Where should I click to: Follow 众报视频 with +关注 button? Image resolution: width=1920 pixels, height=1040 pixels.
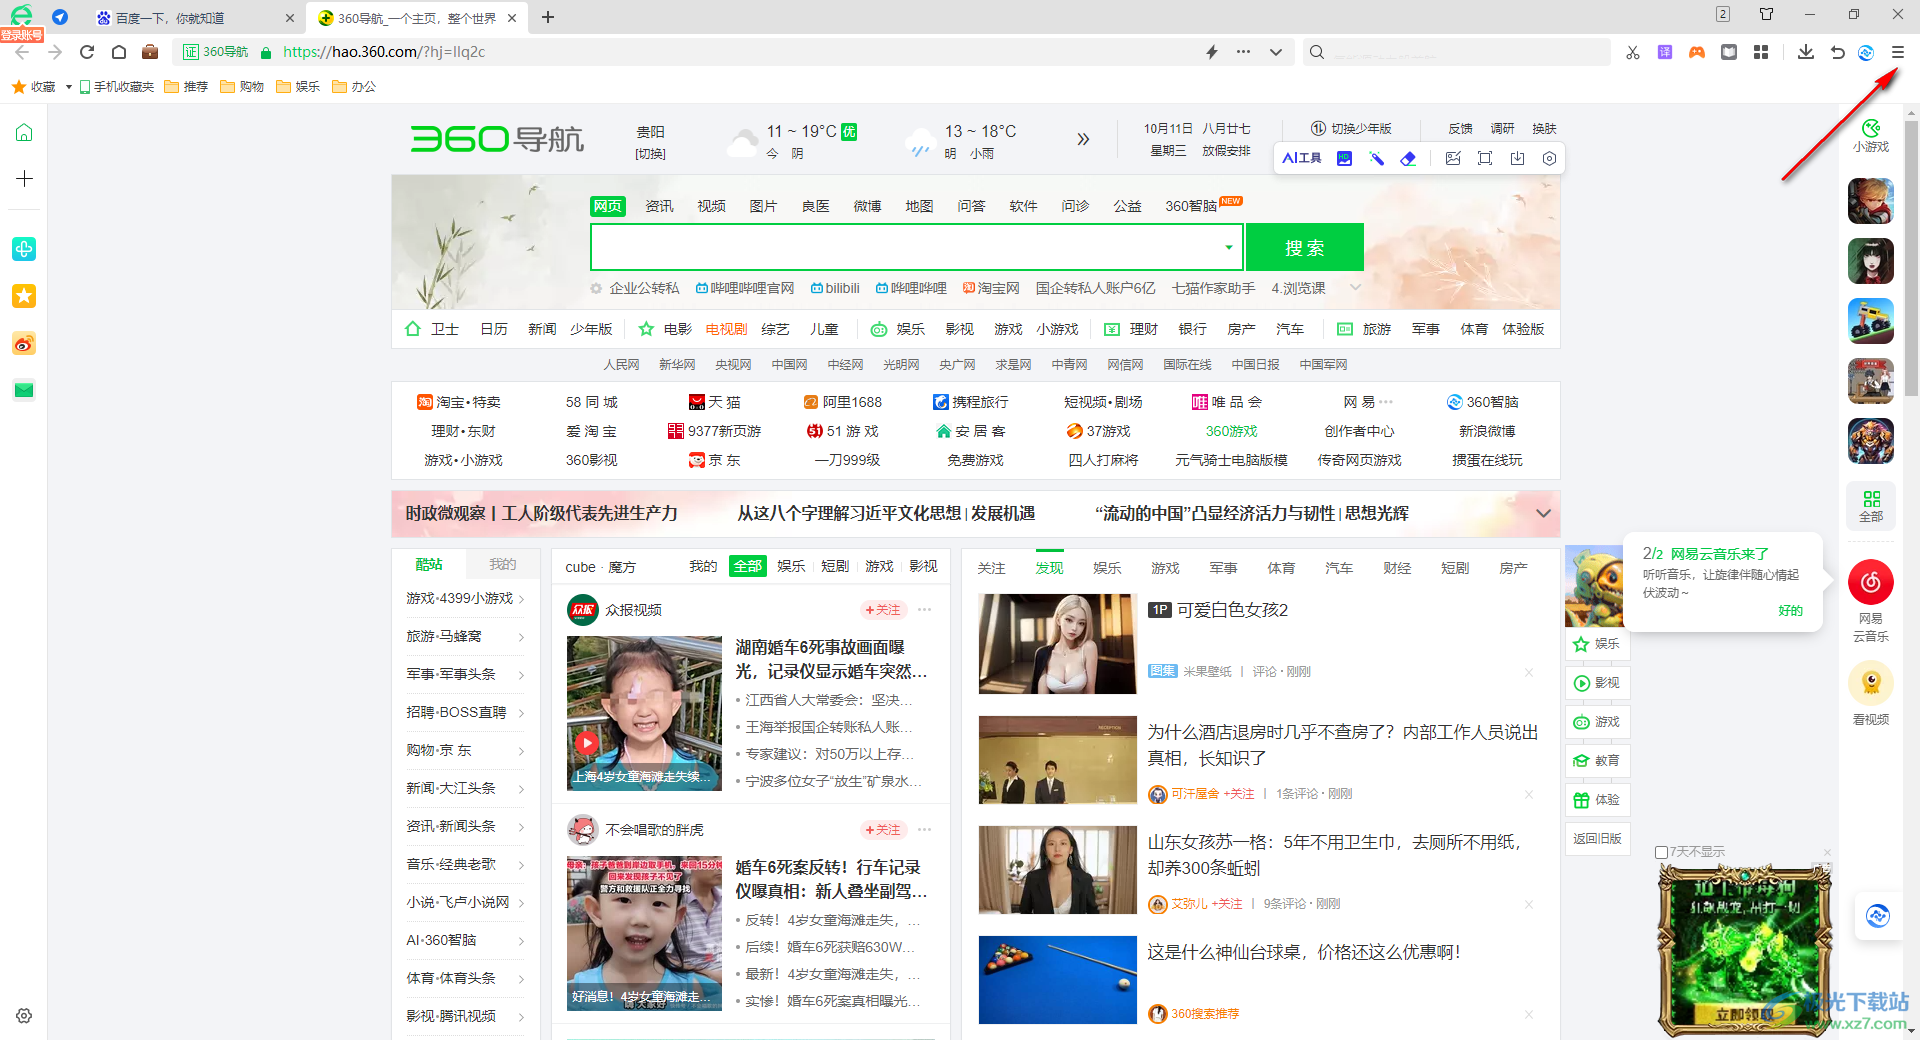[883, 610]
